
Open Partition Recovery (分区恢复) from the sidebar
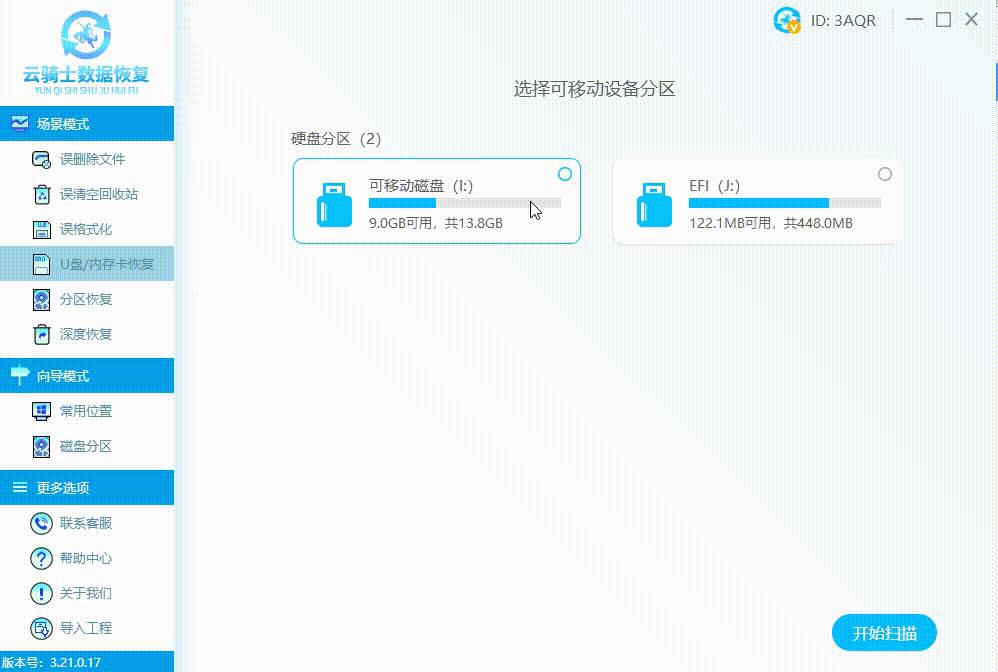(41, 299)
